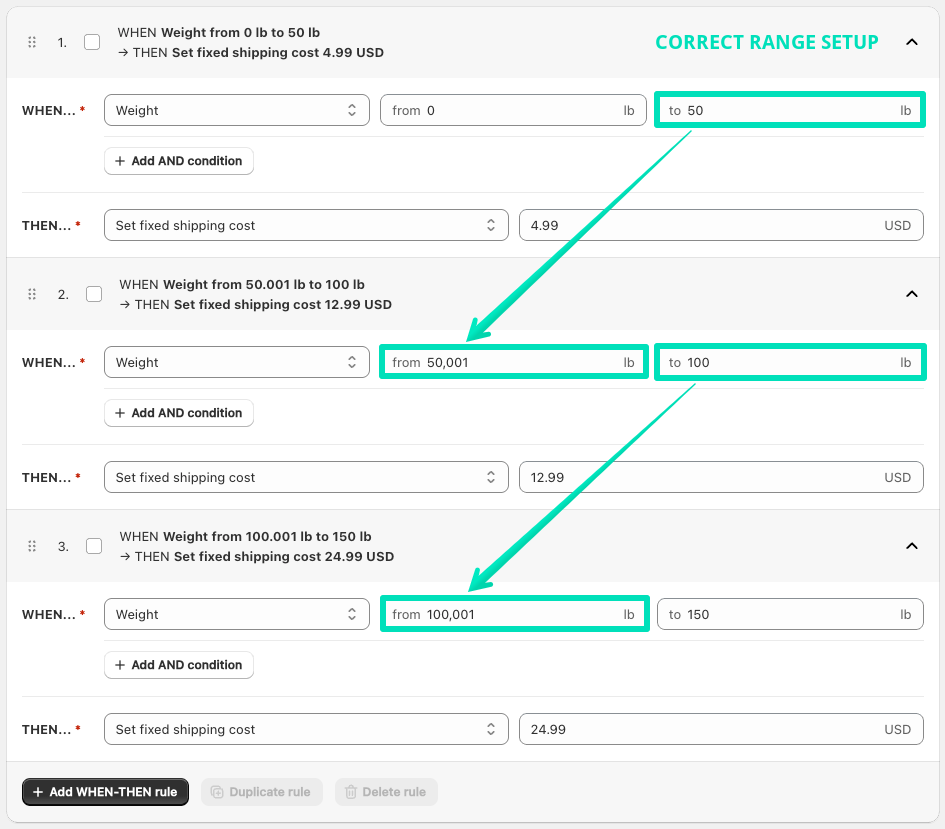Click the 4.99 USD cost field in rule 1
This screenshot has width=945, height=829.
(721, 225)
